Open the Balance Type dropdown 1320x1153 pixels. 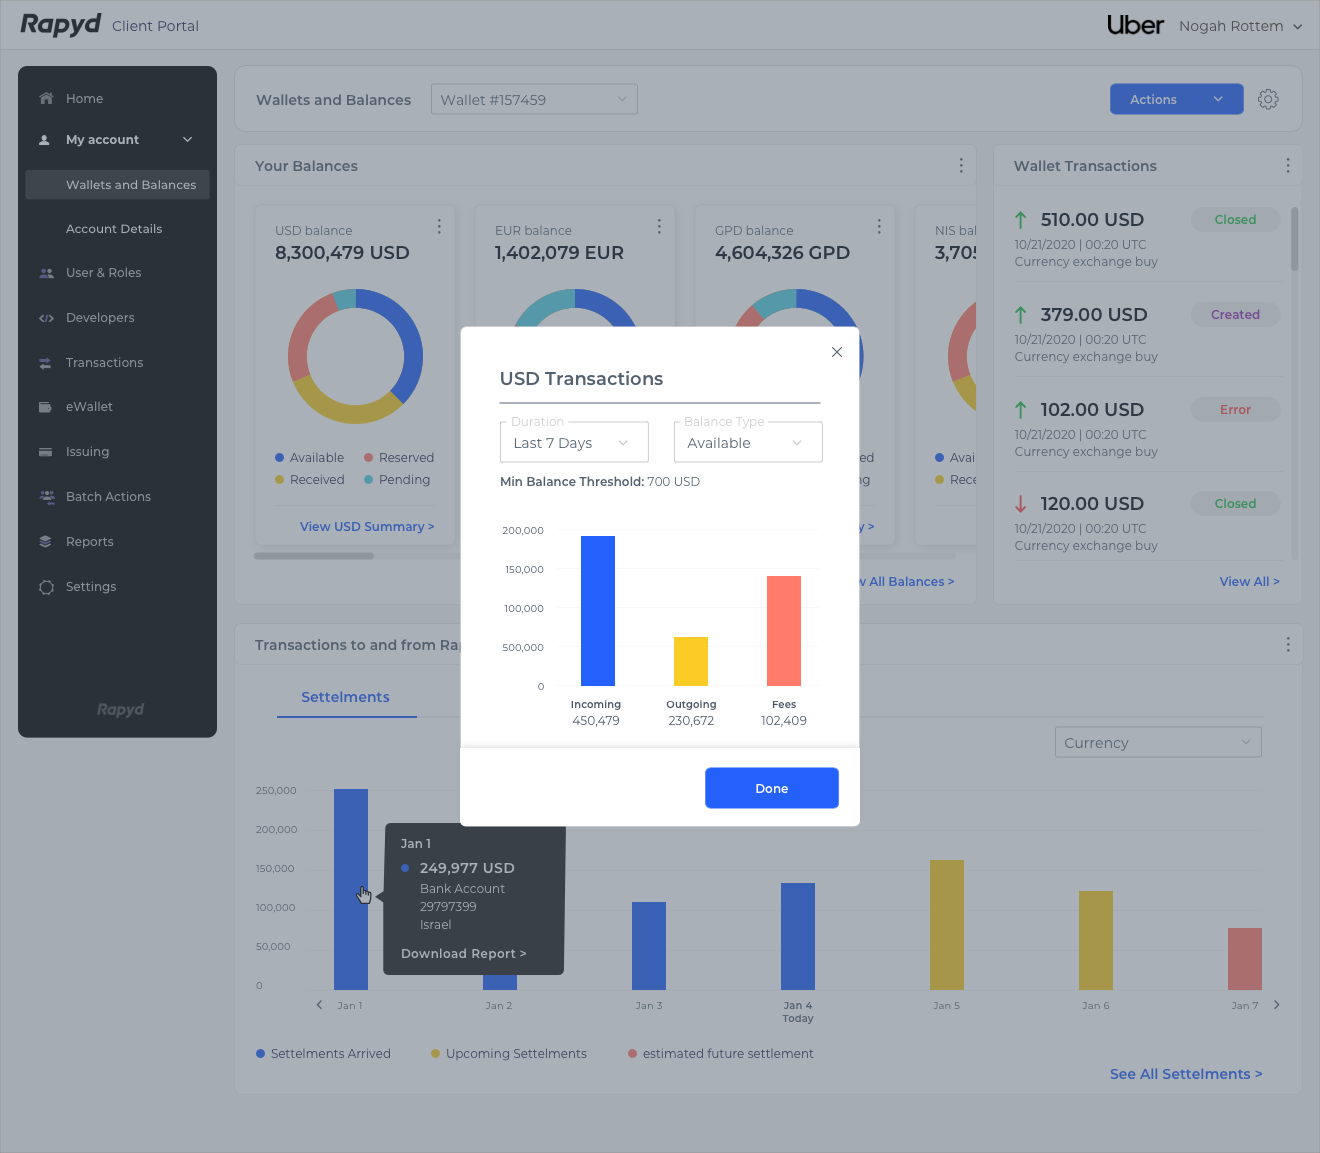(747, 443)
